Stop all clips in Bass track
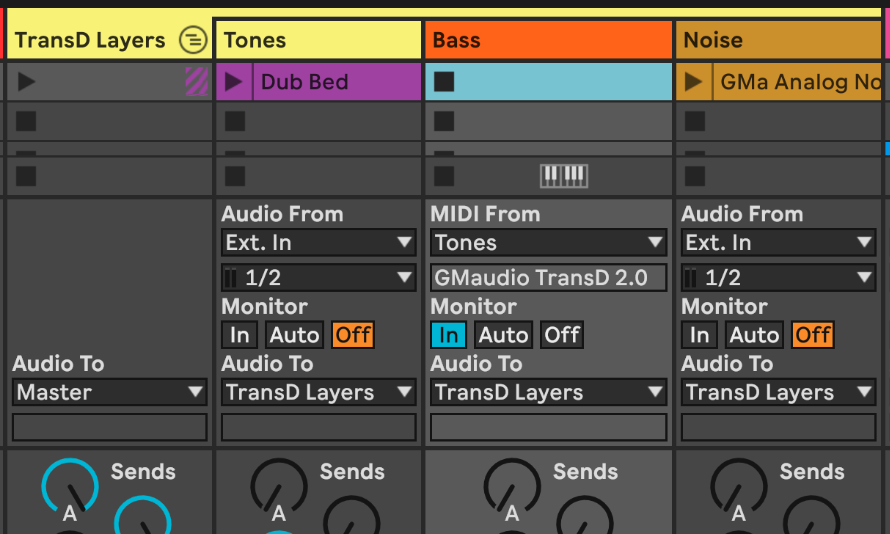890x534 pixels. pos(444,176)
